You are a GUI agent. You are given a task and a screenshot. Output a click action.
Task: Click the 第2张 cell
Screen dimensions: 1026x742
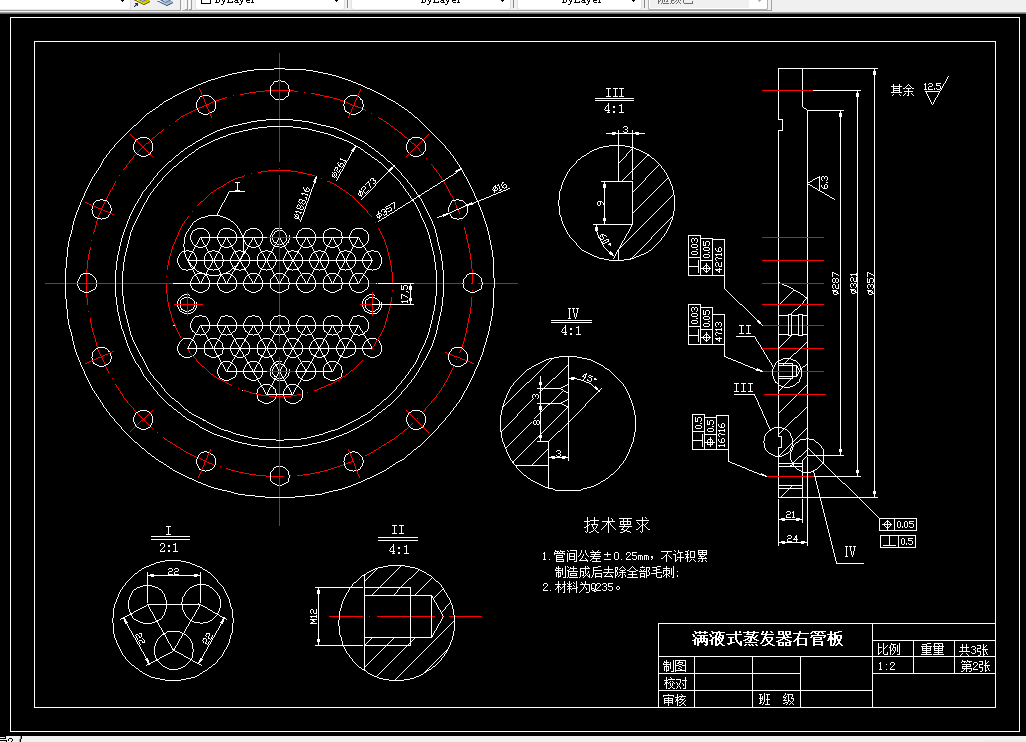[x=975, y=666]
